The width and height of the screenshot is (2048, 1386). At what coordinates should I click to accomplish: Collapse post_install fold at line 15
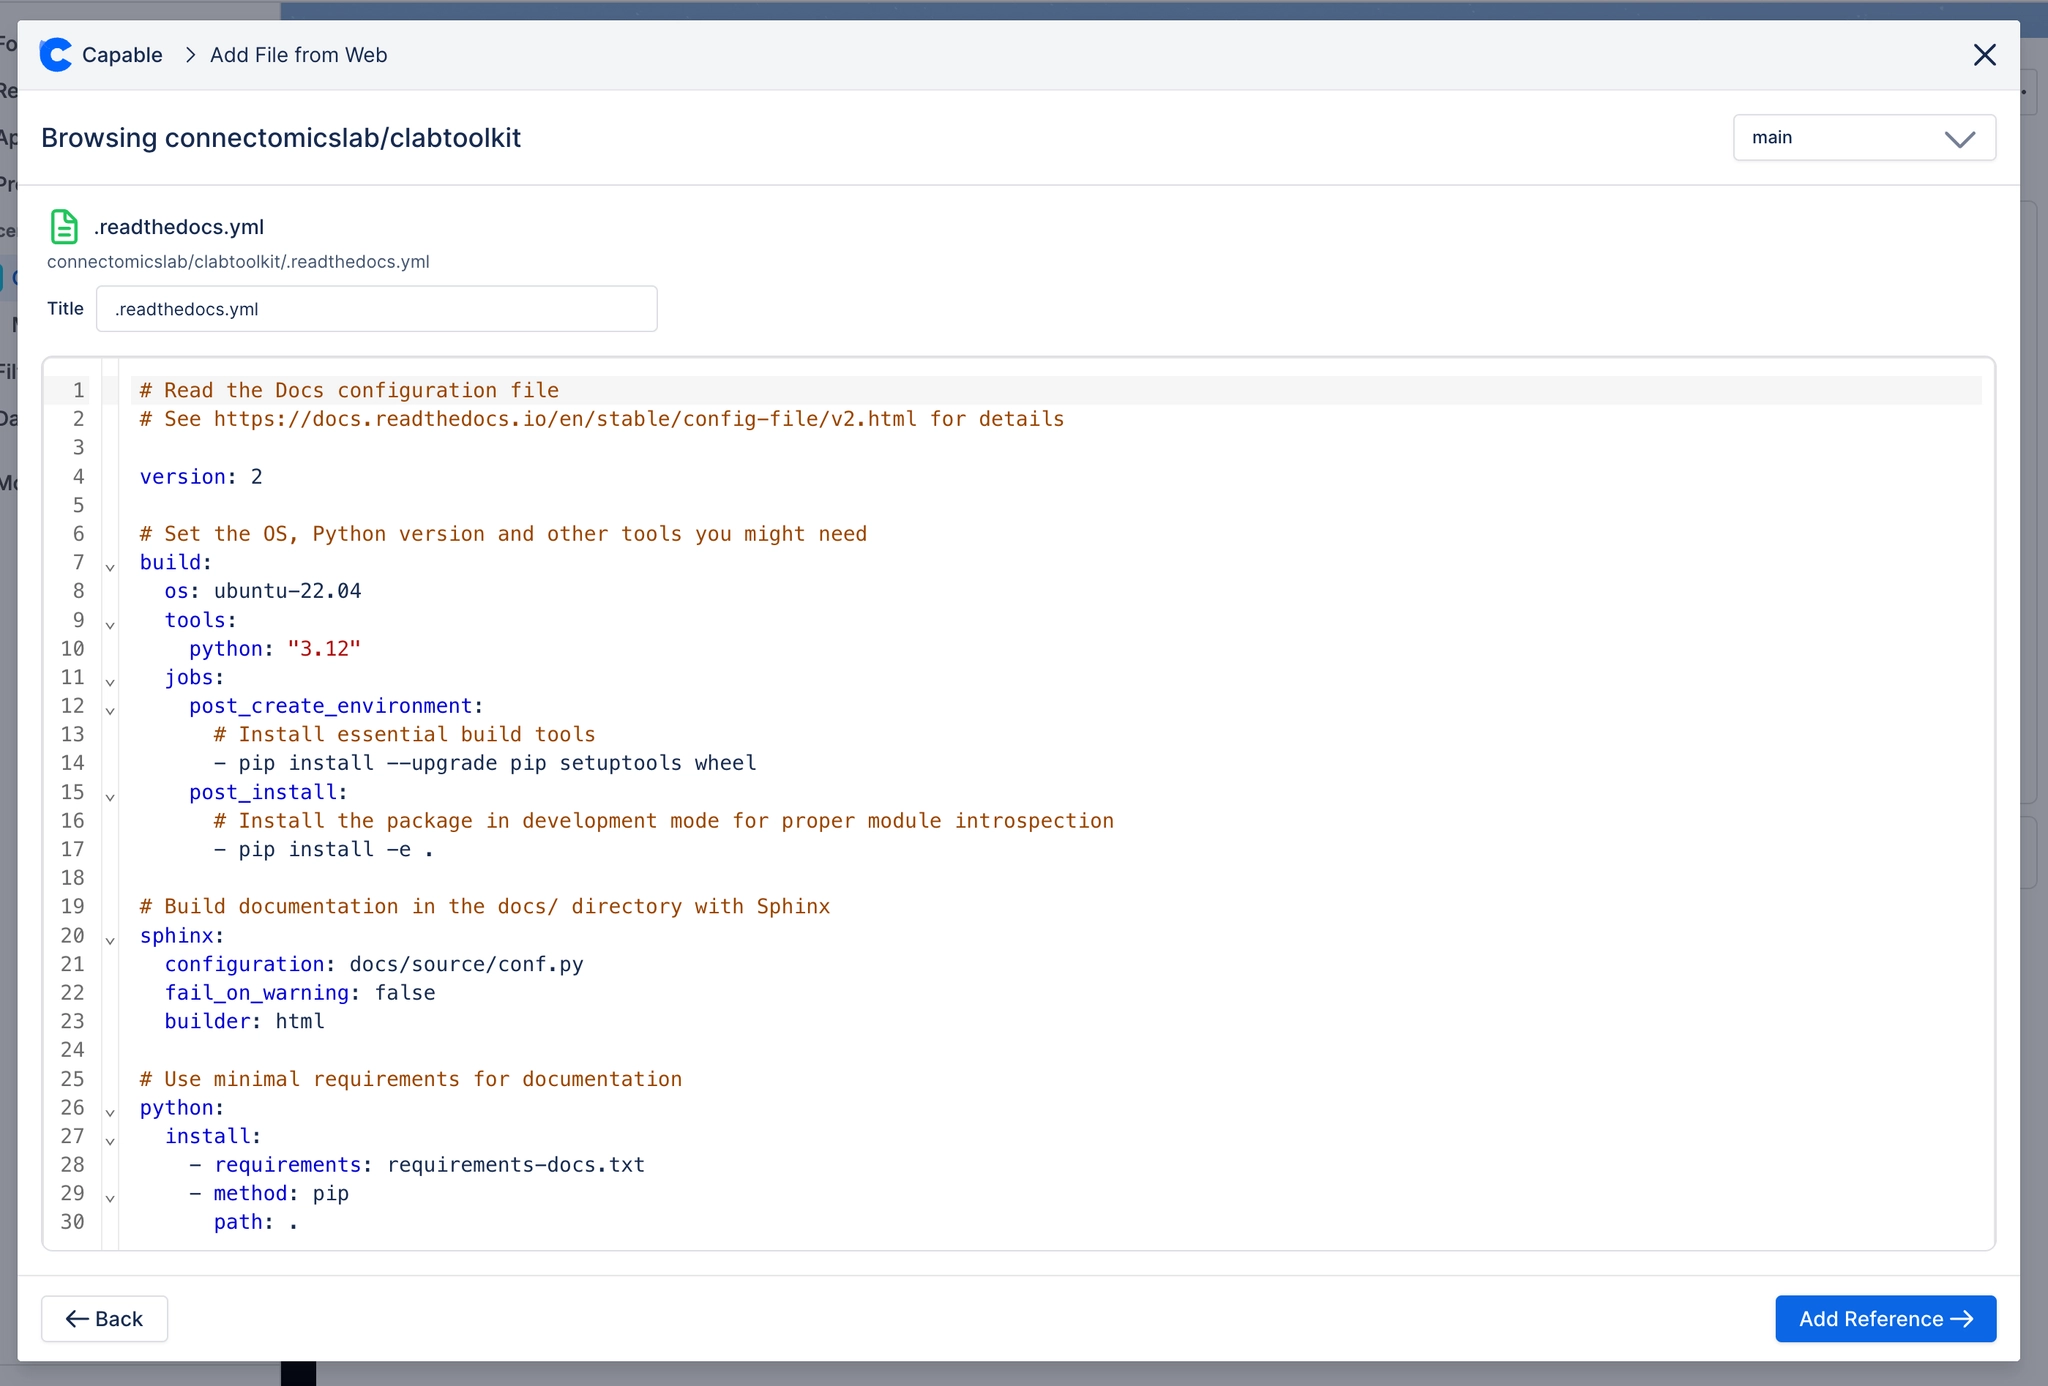tap(110, 797)
